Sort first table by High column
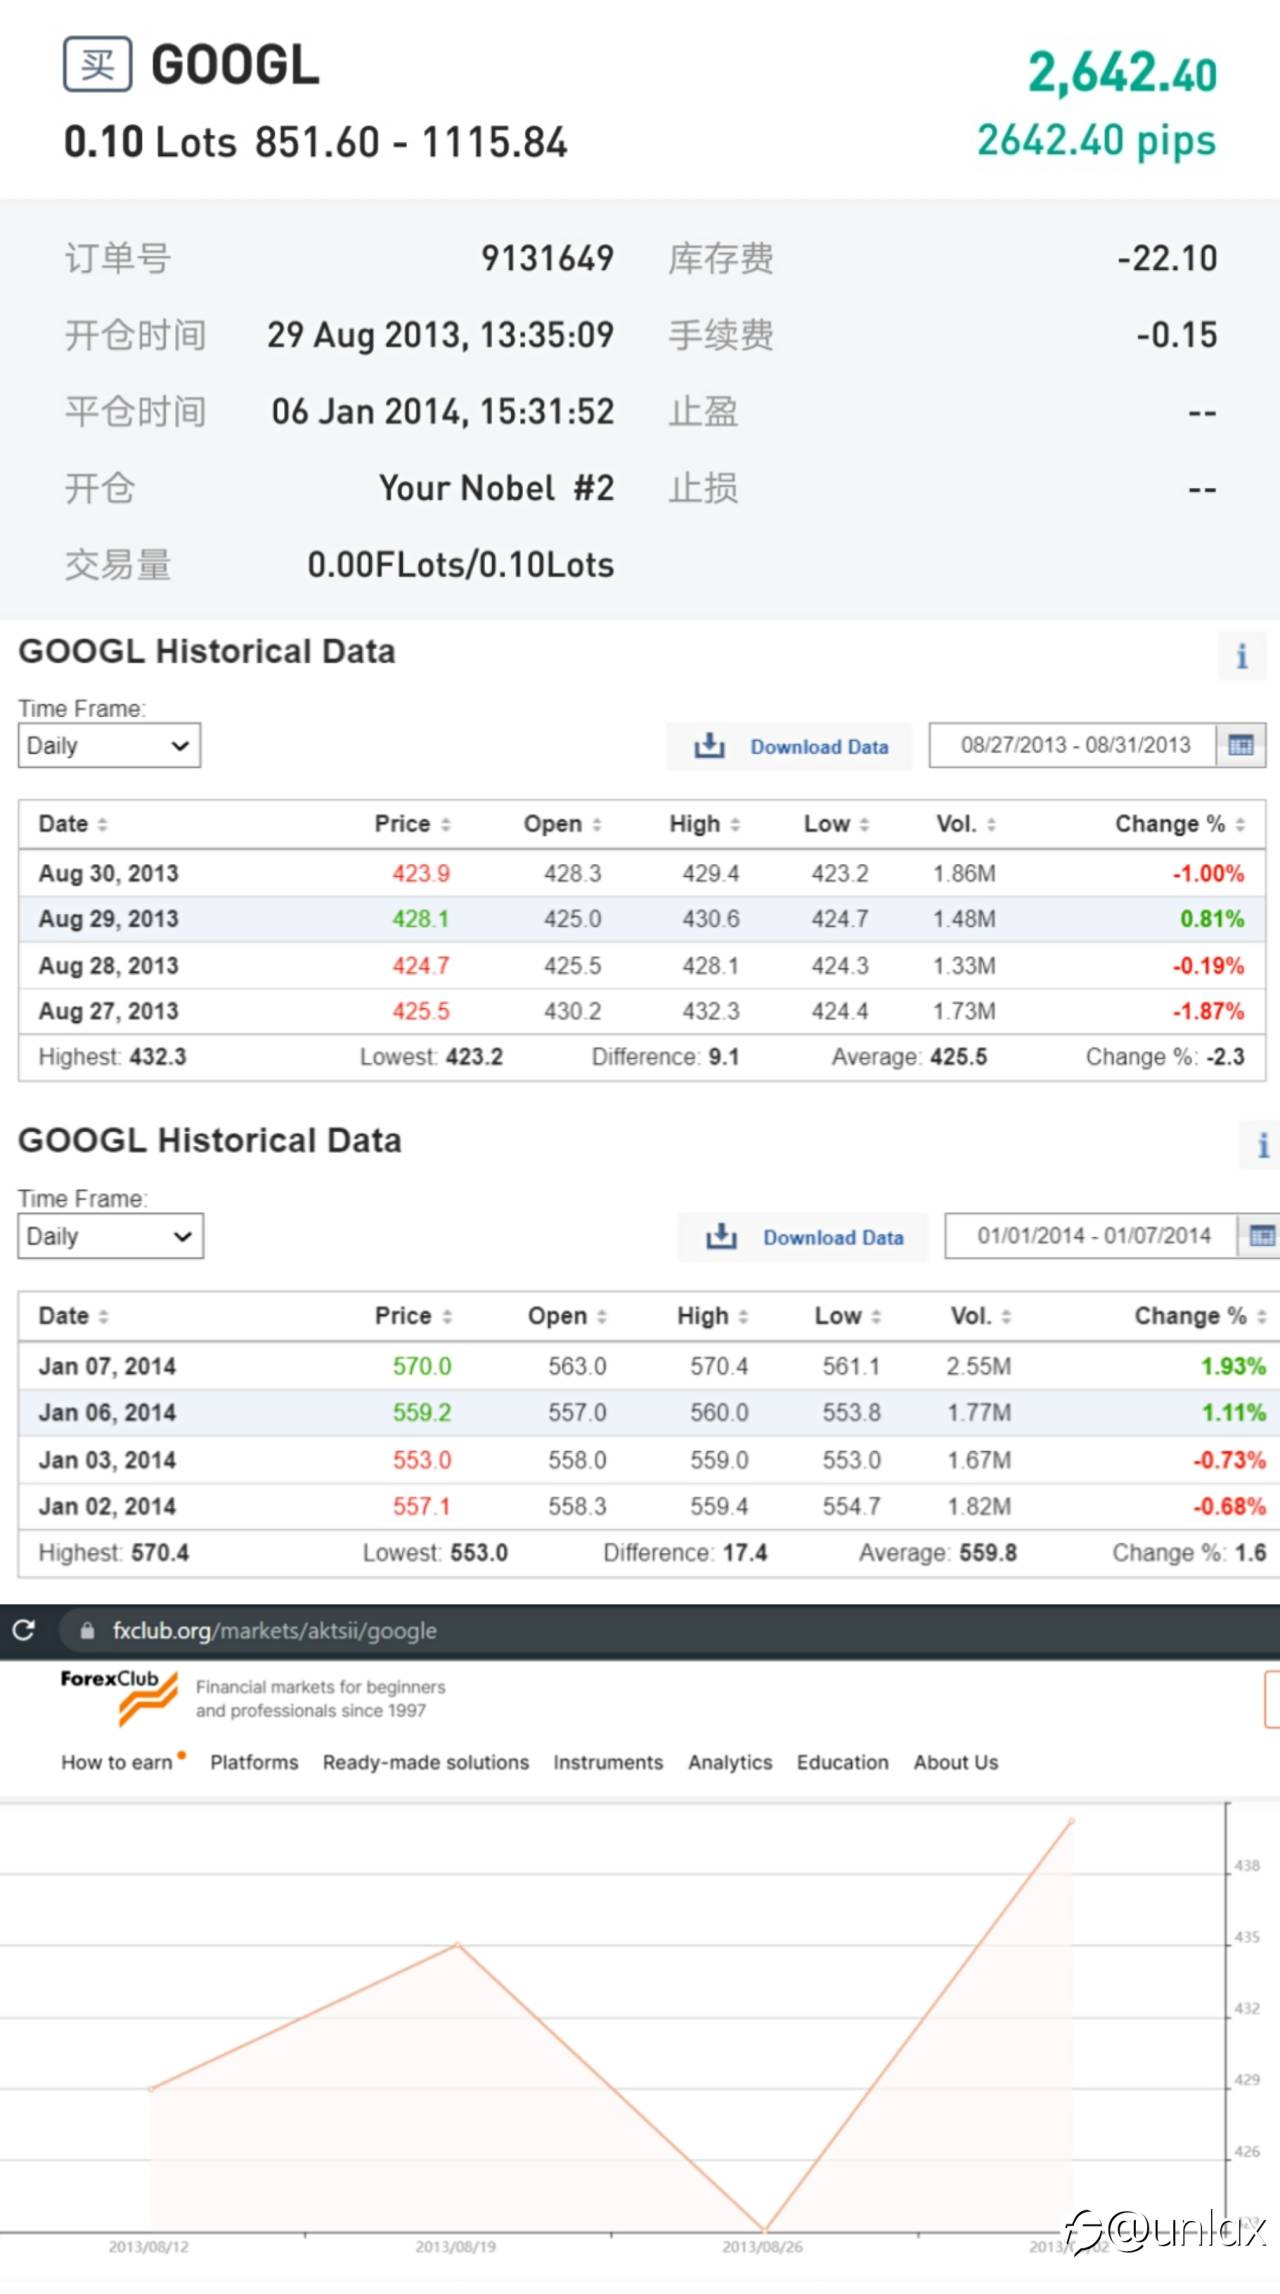 (735, 824)
